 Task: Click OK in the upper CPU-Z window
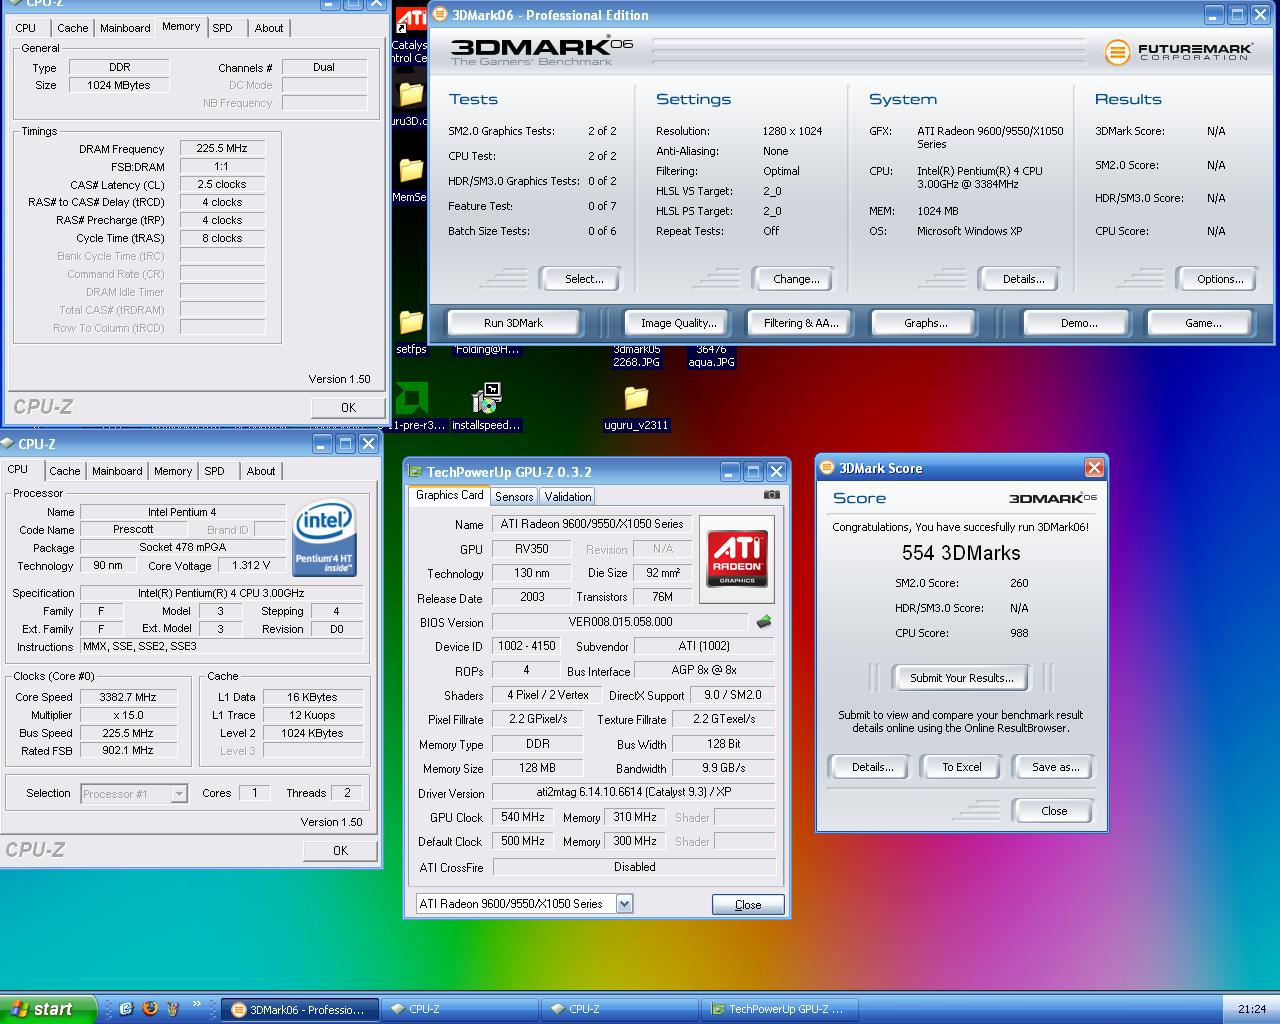348,407
